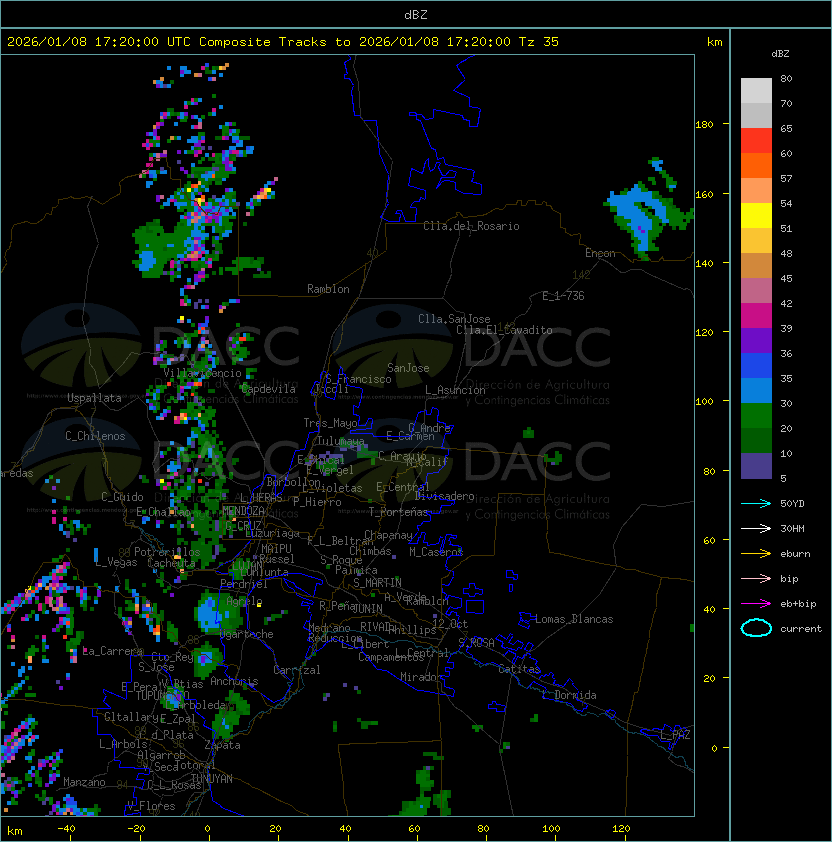Click the bright green swatch below the 30 mark
The width and height of the screenshot is (832, 842).
coord(756,416)
